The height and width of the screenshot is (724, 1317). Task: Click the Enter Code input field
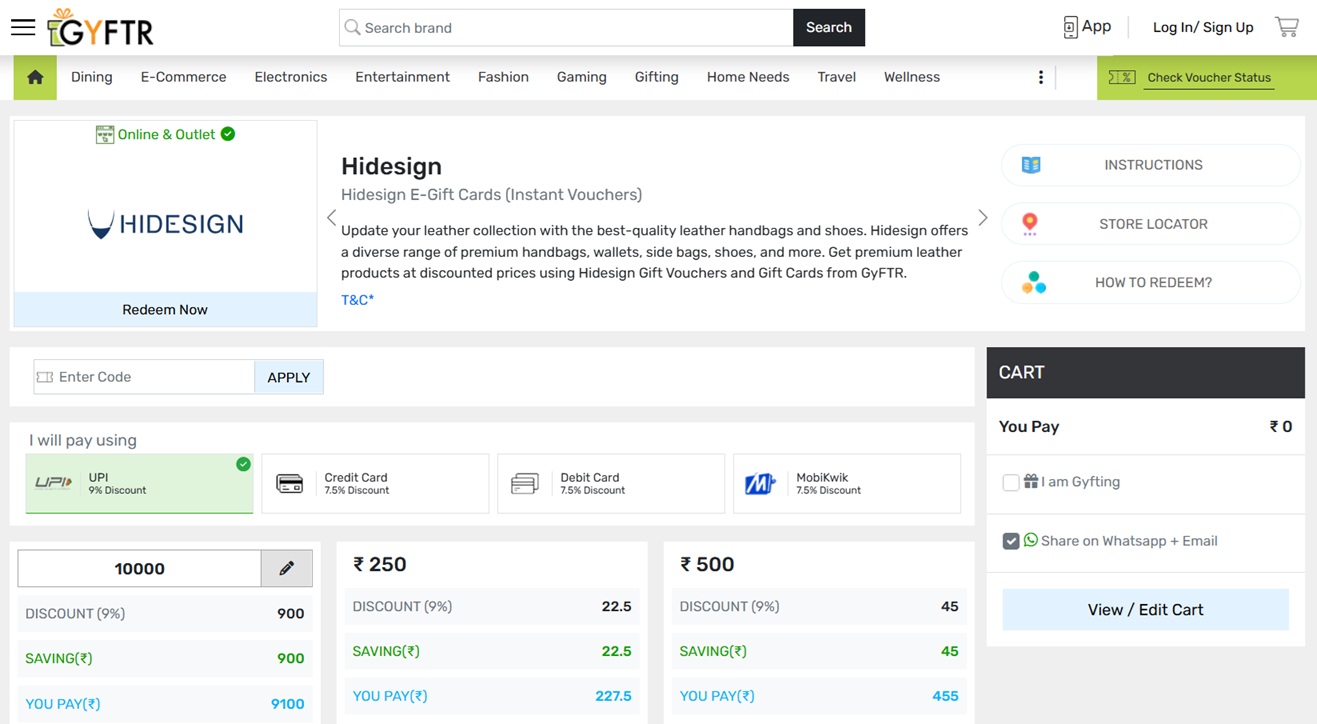153,377
